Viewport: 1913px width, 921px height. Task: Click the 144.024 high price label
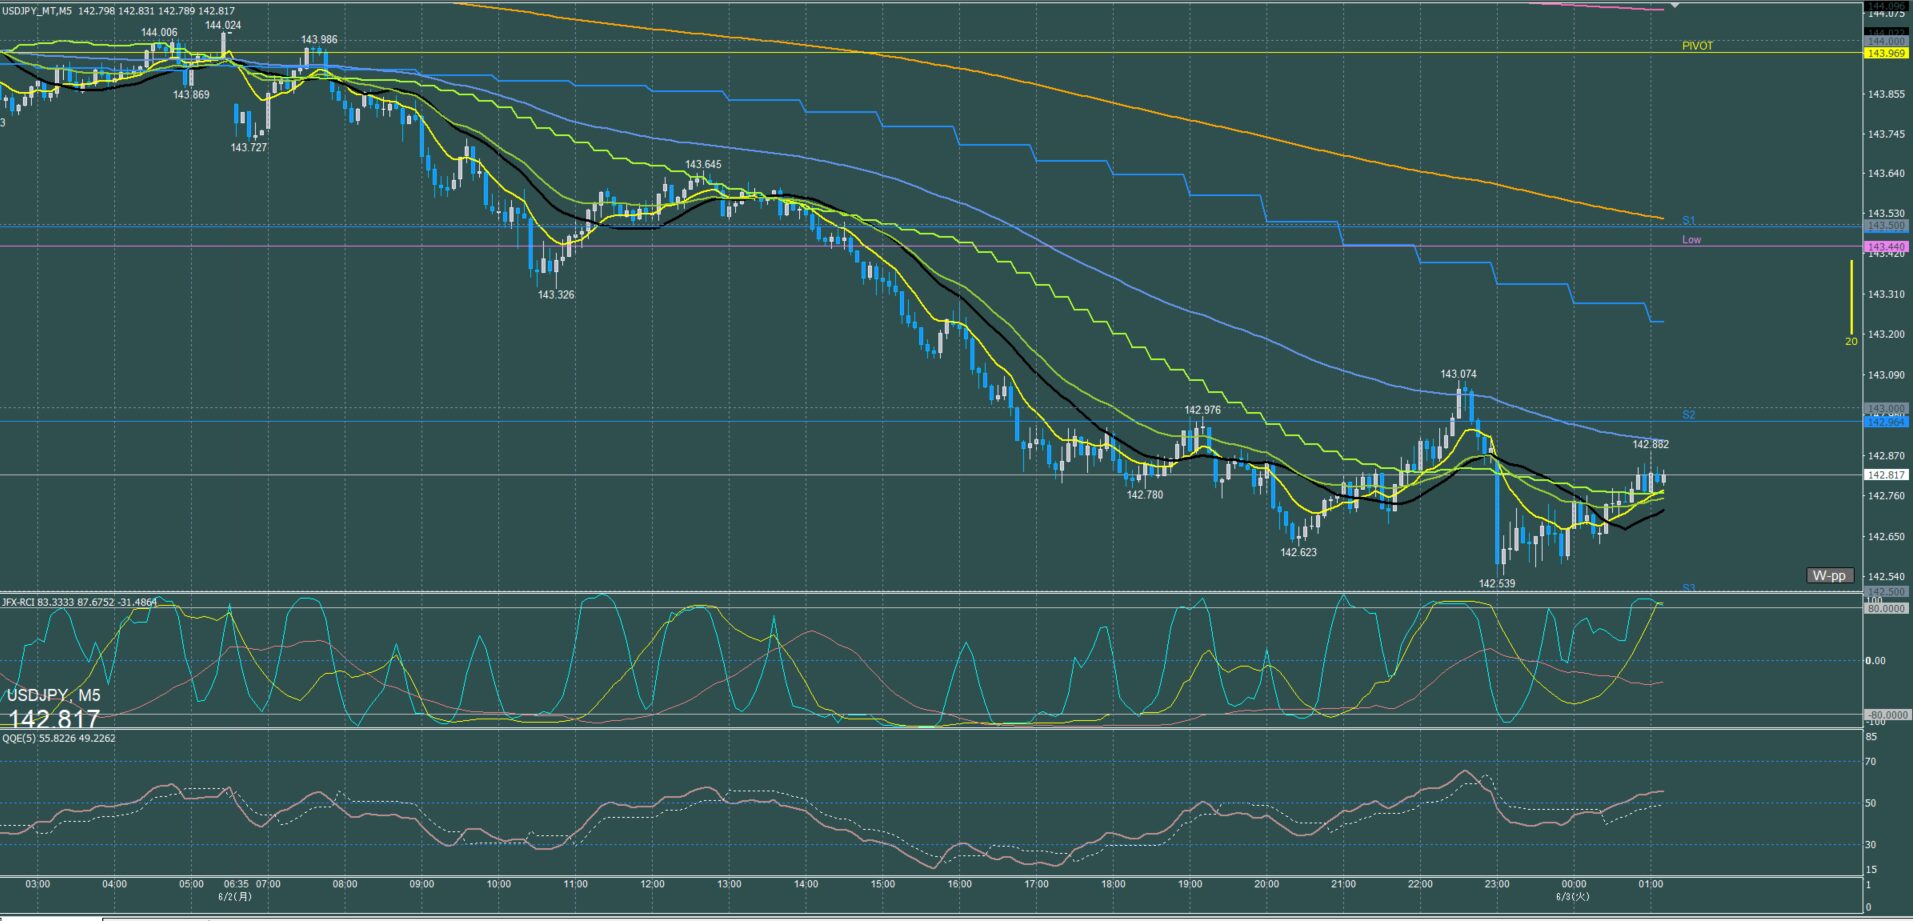point(223,25)
